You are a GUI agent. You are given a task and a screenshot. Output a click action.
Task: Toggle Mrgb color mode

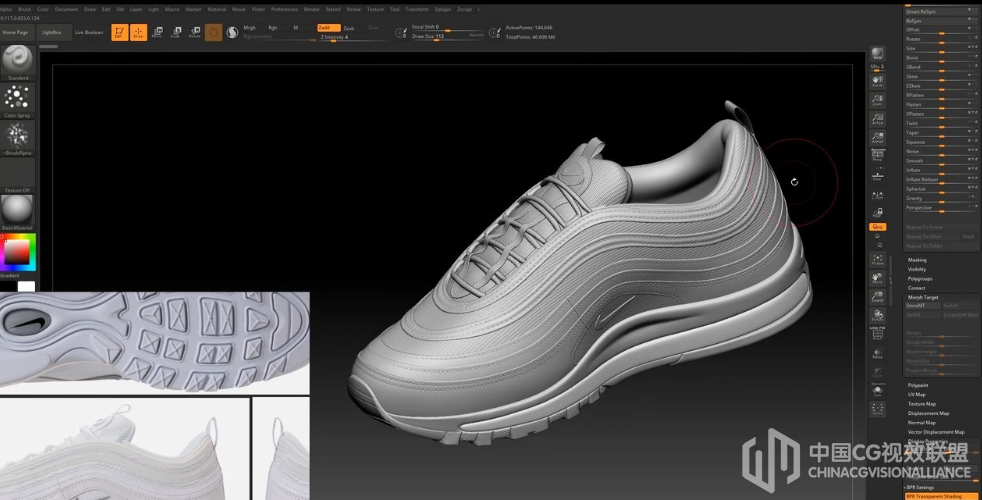pos(249,28)
